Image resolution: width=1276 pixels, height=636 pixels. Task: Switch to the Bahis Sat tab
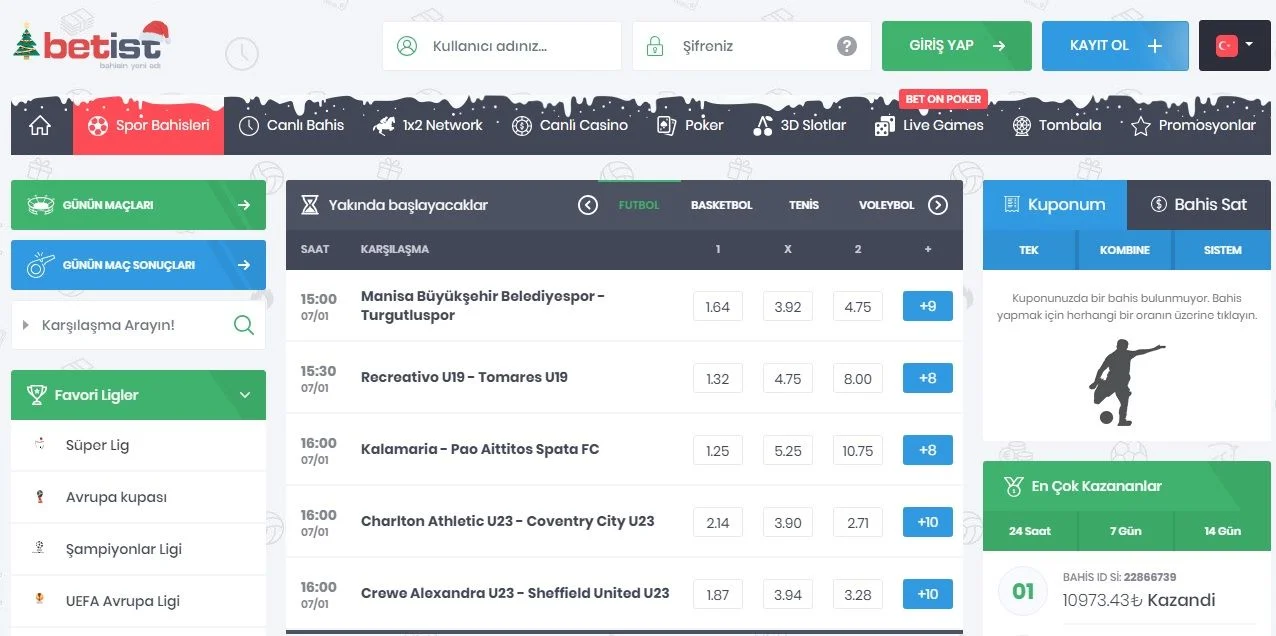pos(1199,204)
